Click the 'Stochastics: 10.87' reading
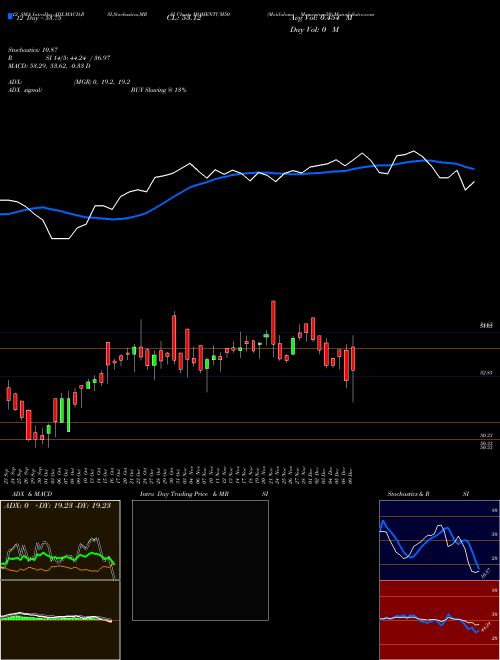500x660 pixels. coord(32,50)
